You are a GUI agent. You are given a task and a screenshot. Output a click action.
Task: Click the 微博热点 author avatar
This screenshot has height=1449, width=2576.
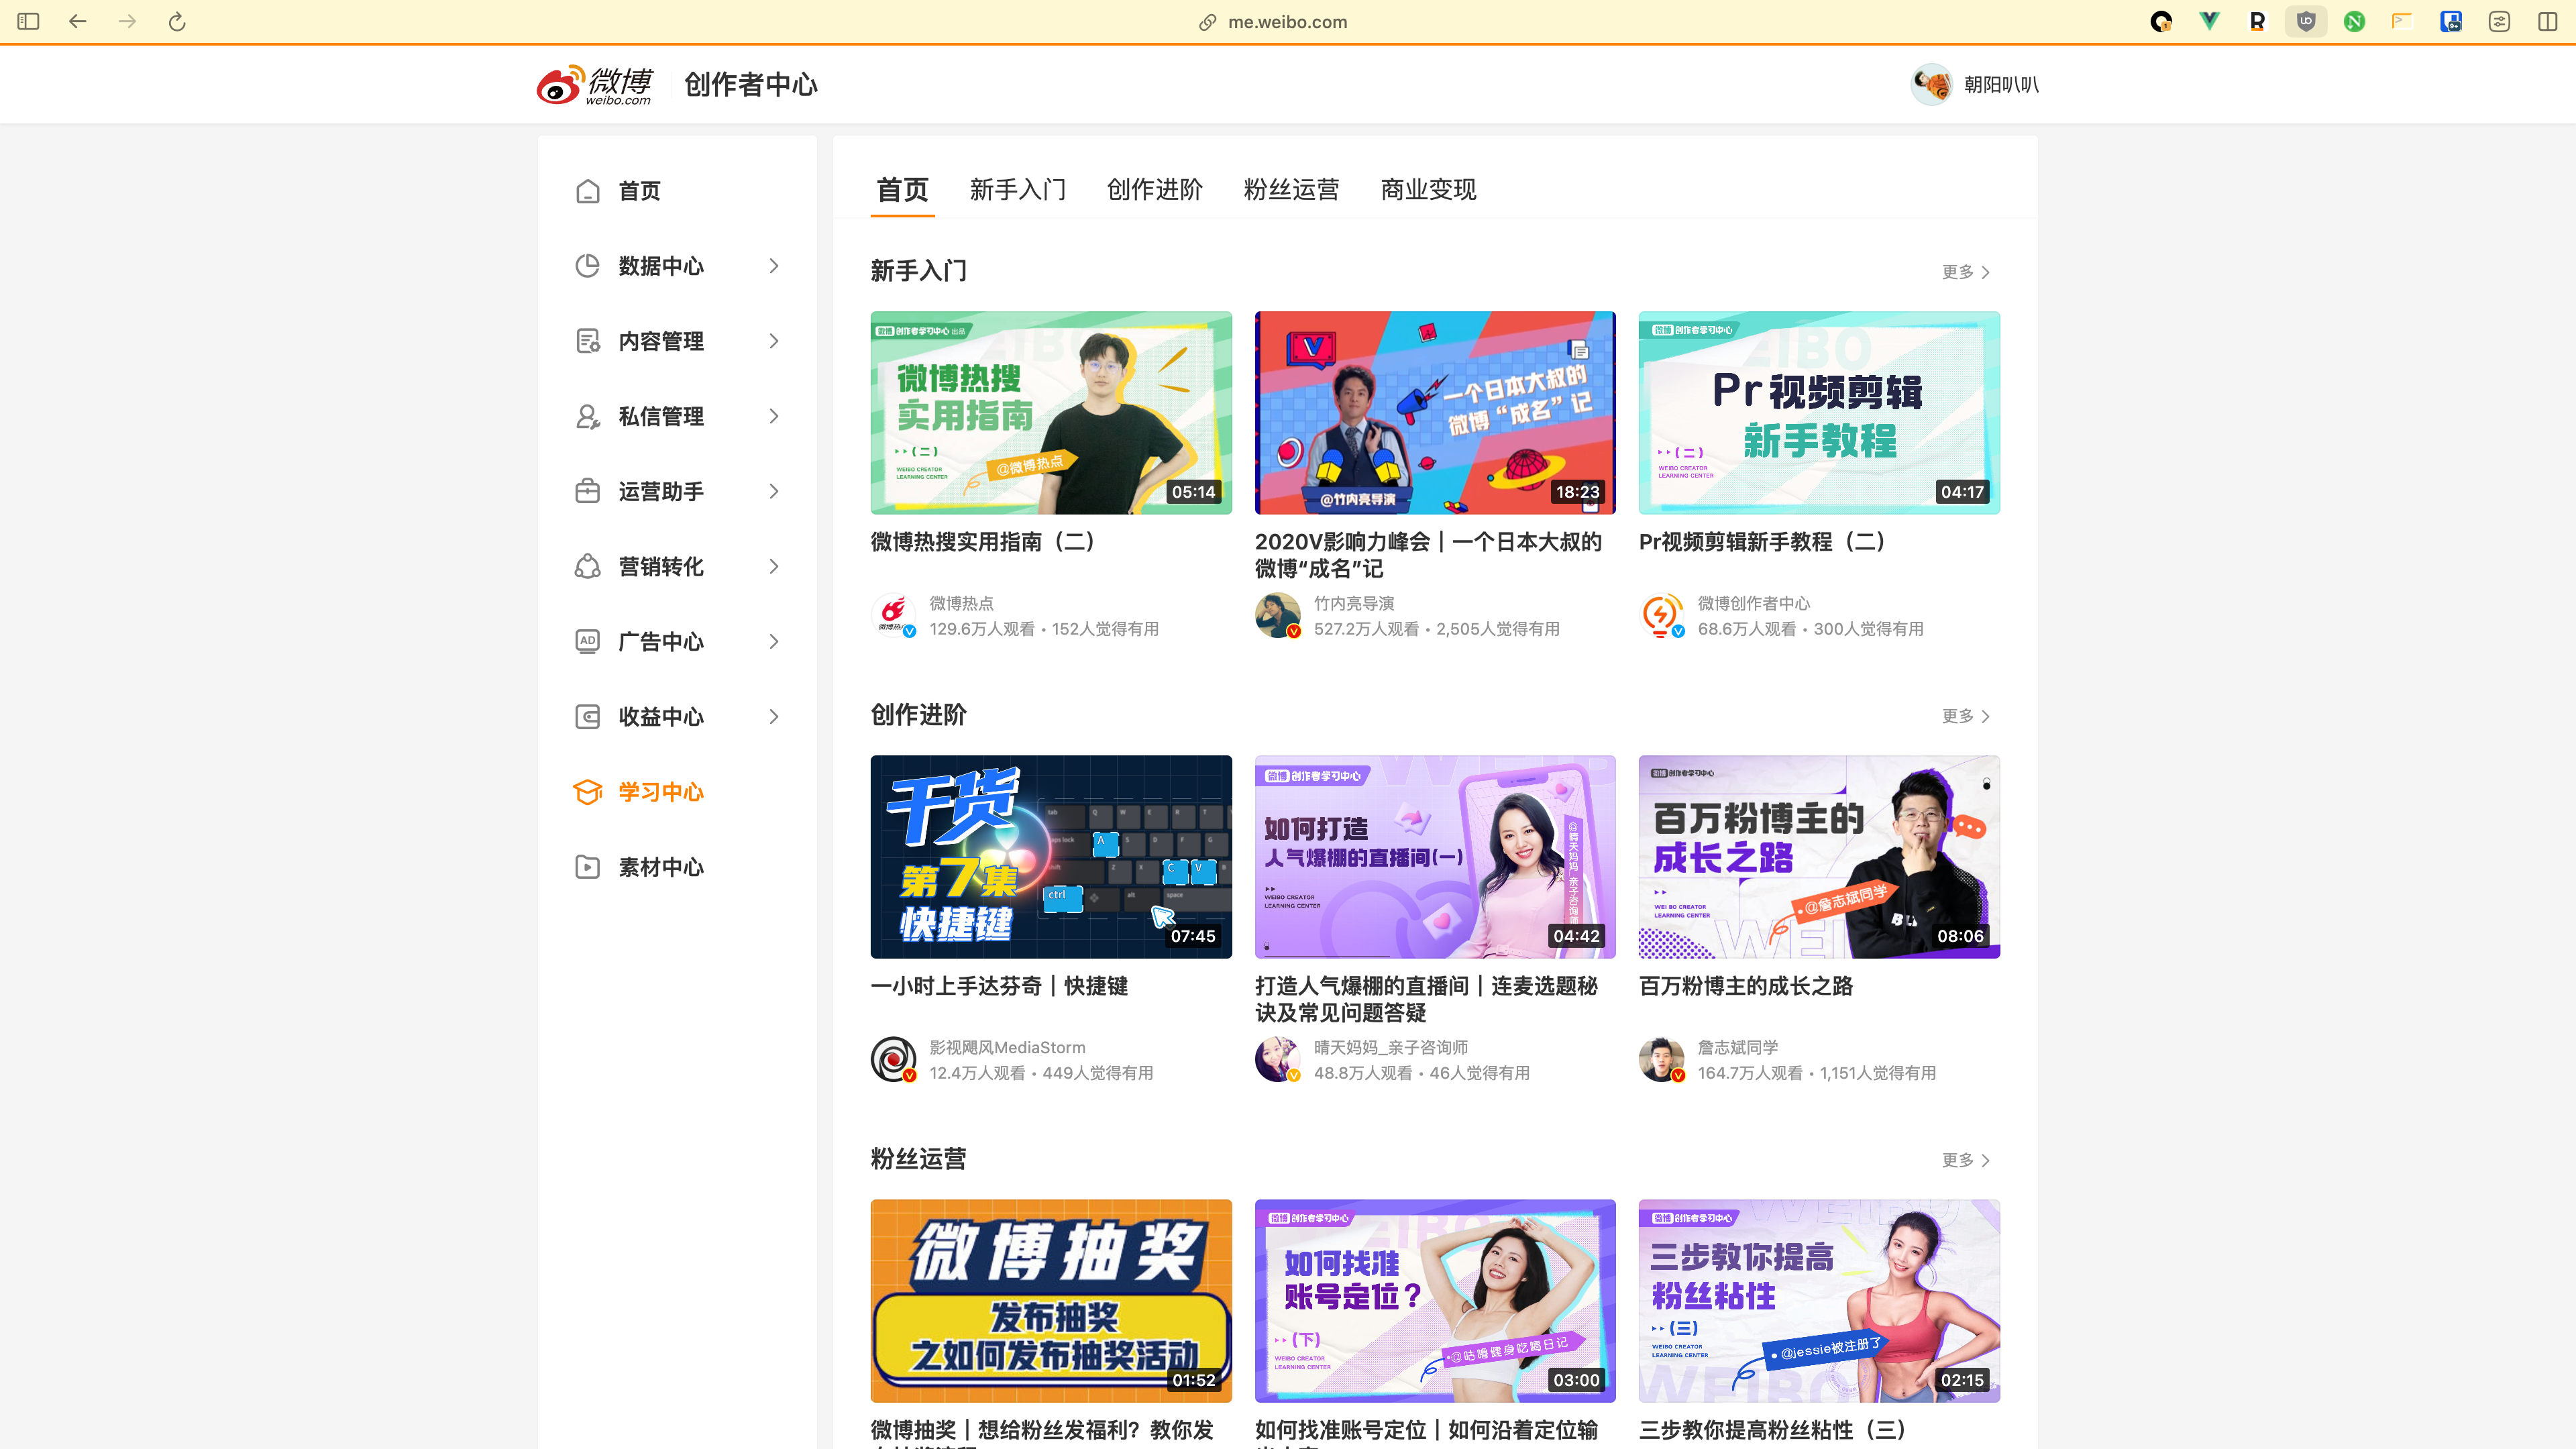tap(893, 615)
